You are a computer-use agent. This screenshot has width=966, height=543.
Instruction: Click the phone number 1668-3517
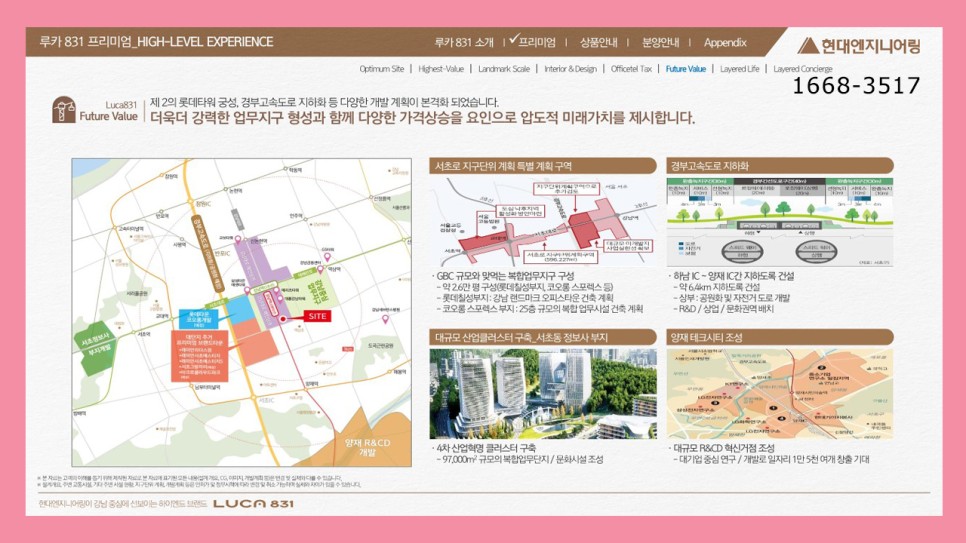(856, 86)
